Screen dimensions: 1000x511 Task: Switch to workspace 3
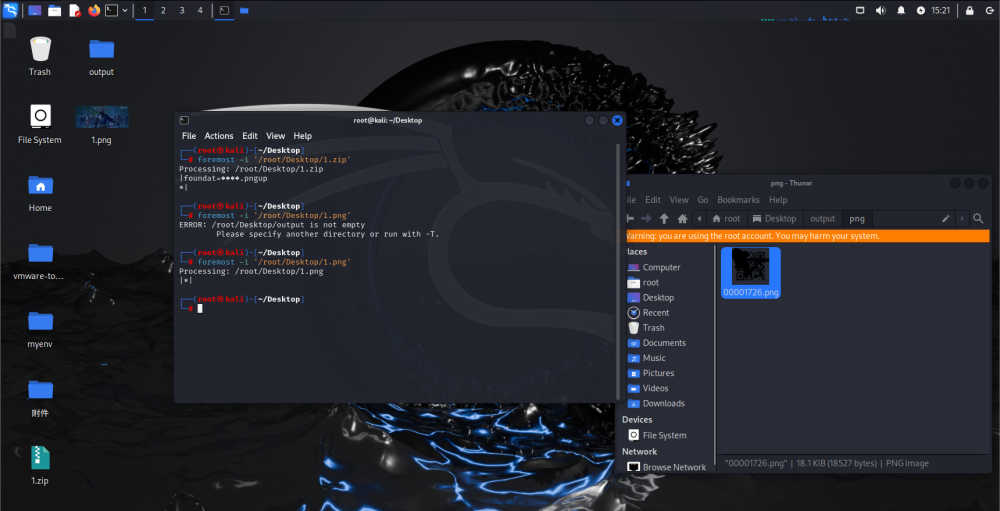(x=182, y=10)
